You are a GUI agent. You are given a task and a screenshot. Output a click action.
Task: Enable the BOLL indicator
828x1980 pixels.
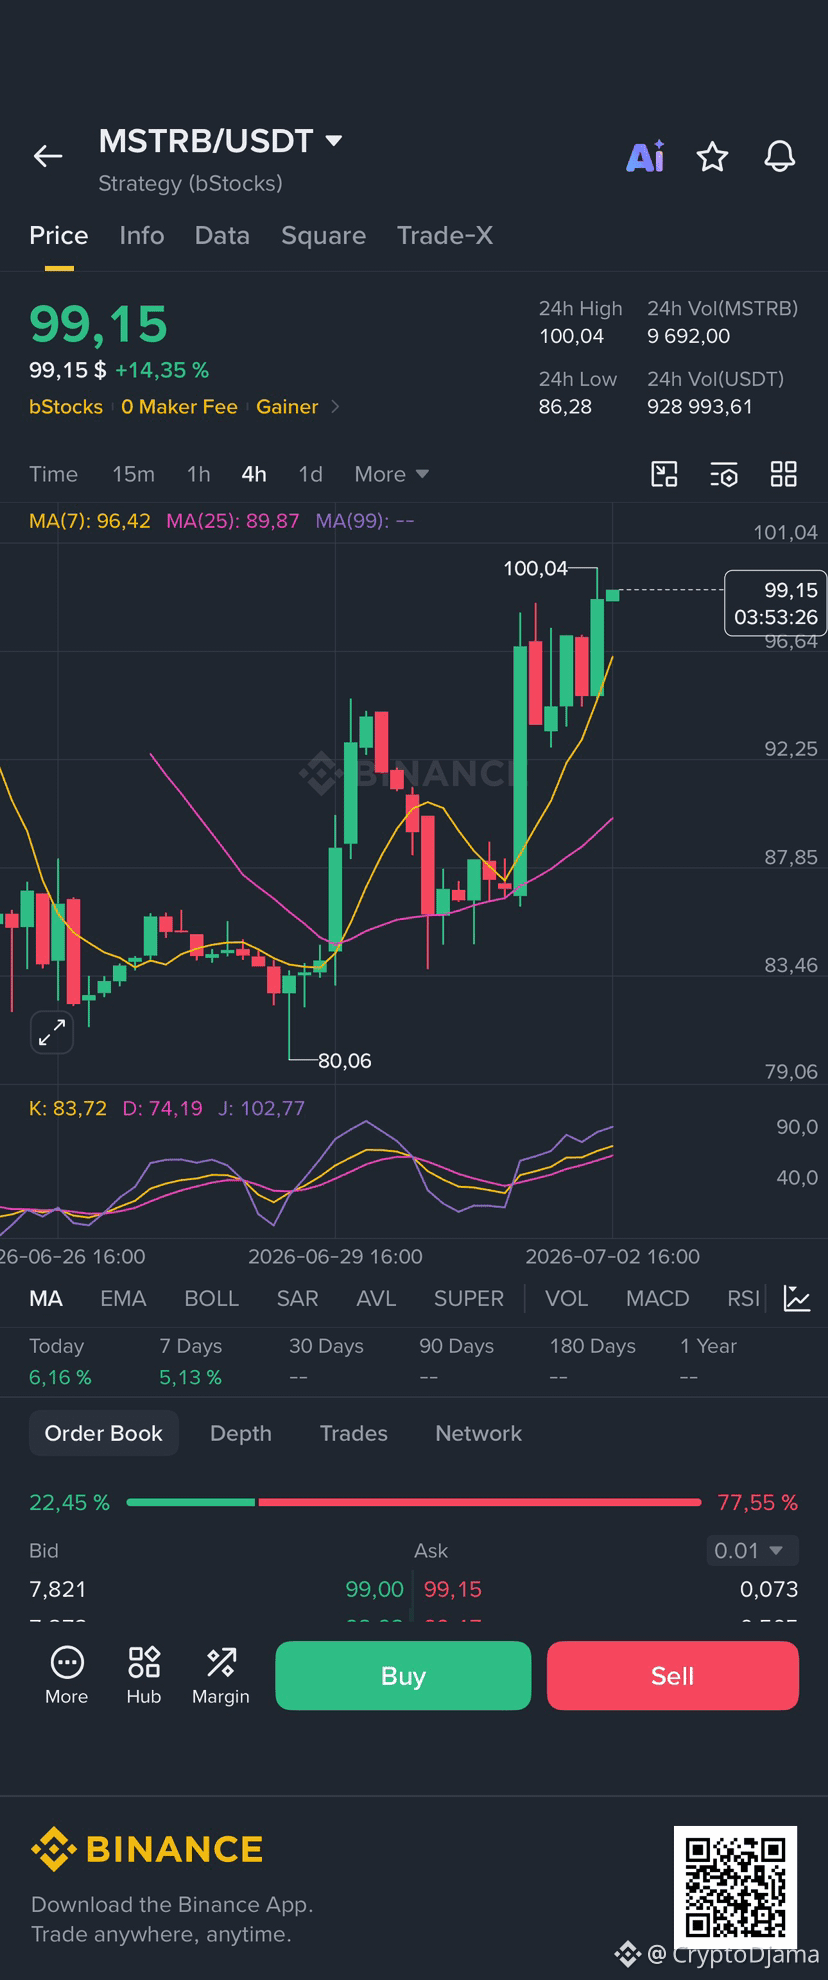[x=211, y=1298]
